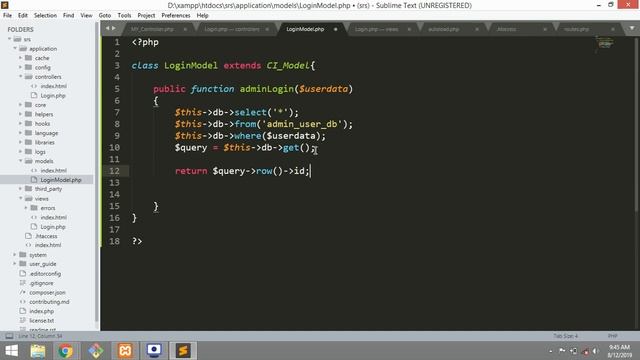Click line number 12 in gutter
Image resolution: width=640 pixels, height=360 pixels.
coord(114,171)
